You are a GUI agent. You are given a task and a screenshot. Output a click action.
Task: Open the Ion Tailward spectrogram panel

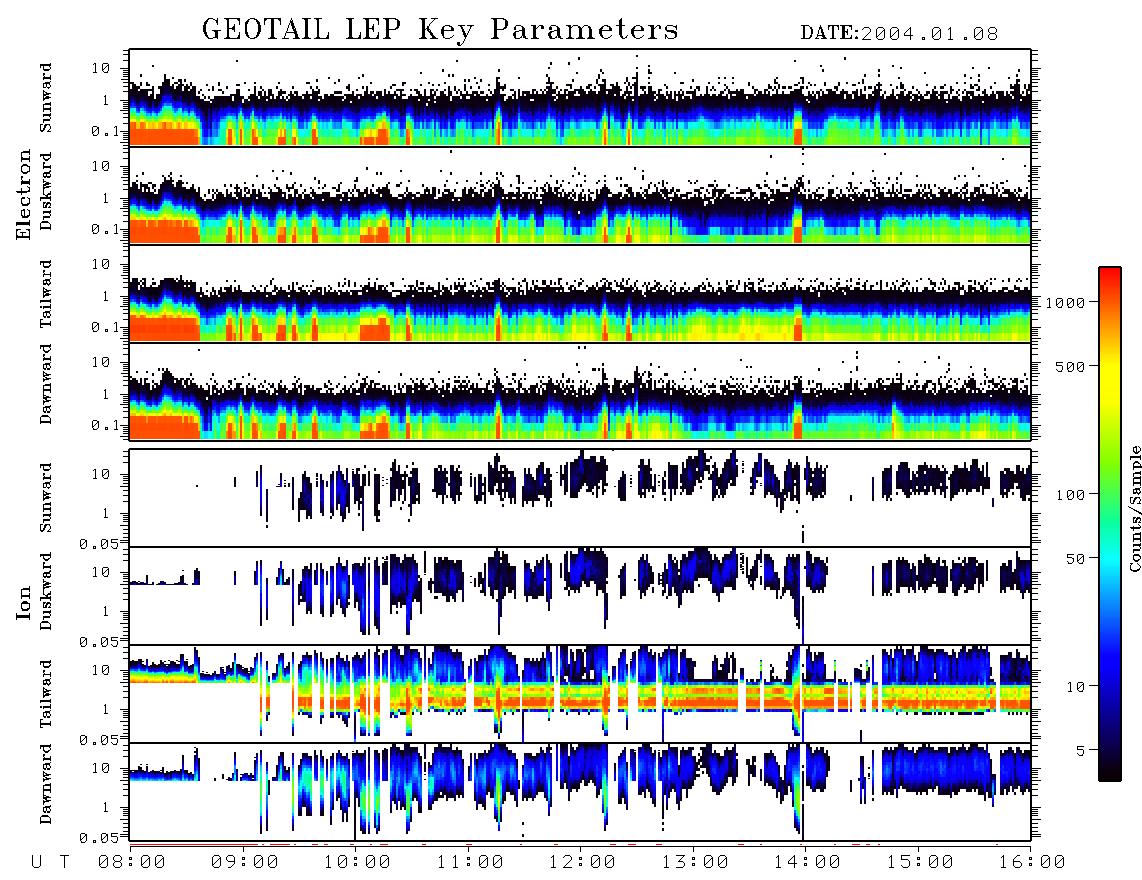tap(580, 694)
